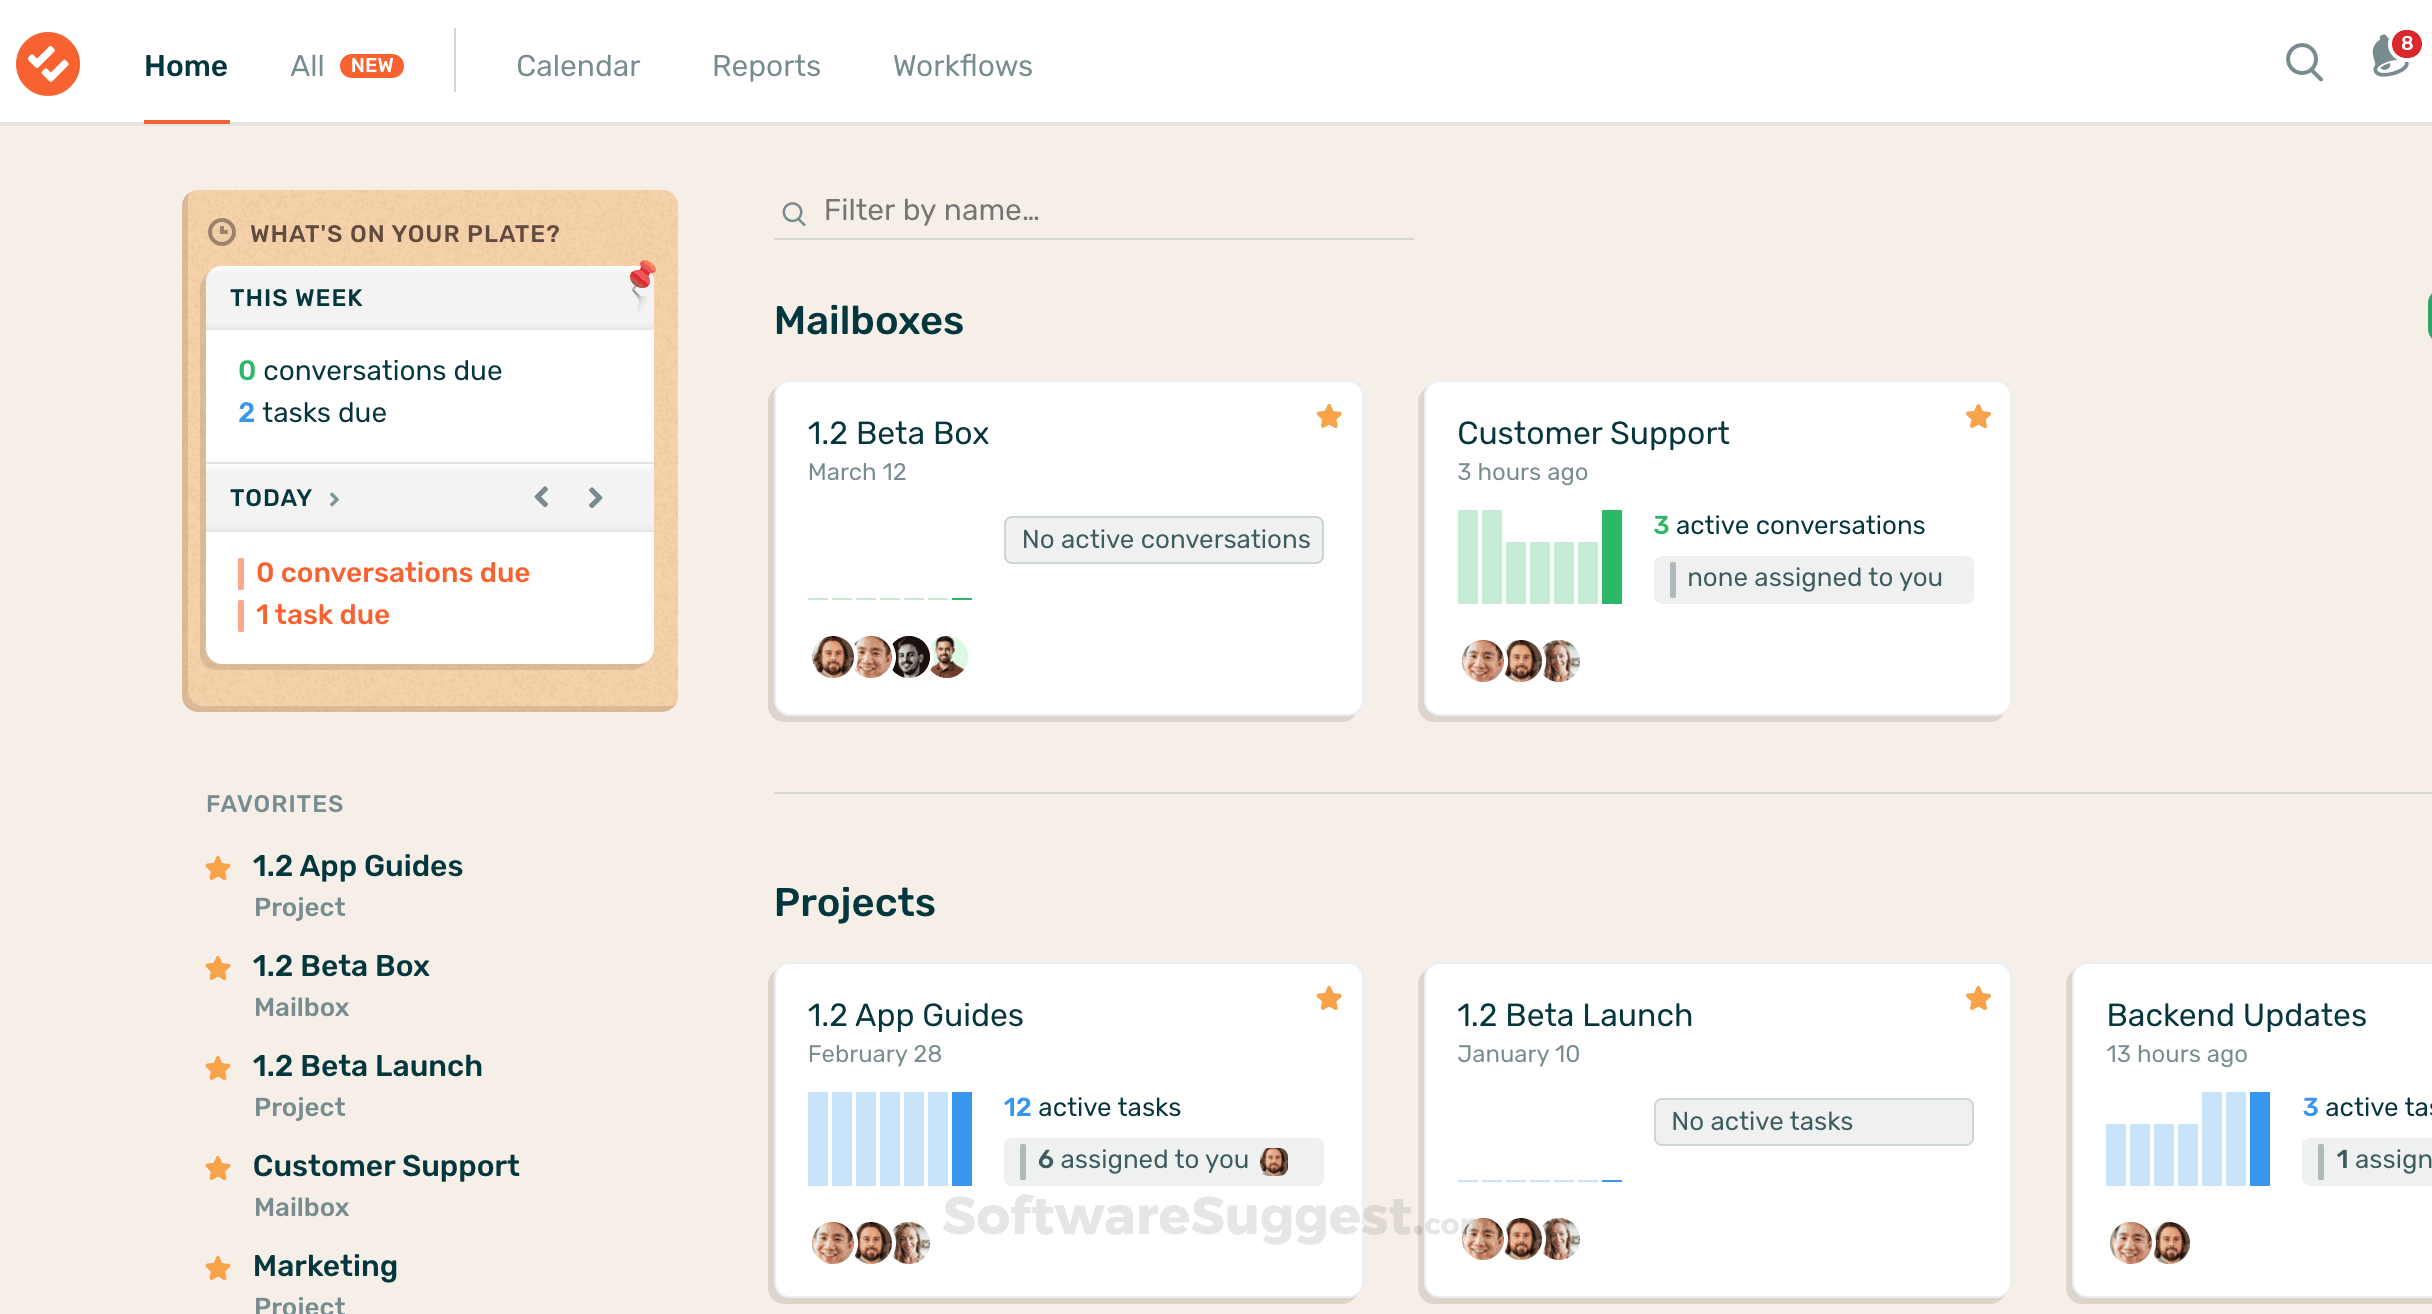Unfavorite 1.2 Beta Box mailbox card star
The width and height of the screenshot is (2432, 1314).
tap(1329, 416)
